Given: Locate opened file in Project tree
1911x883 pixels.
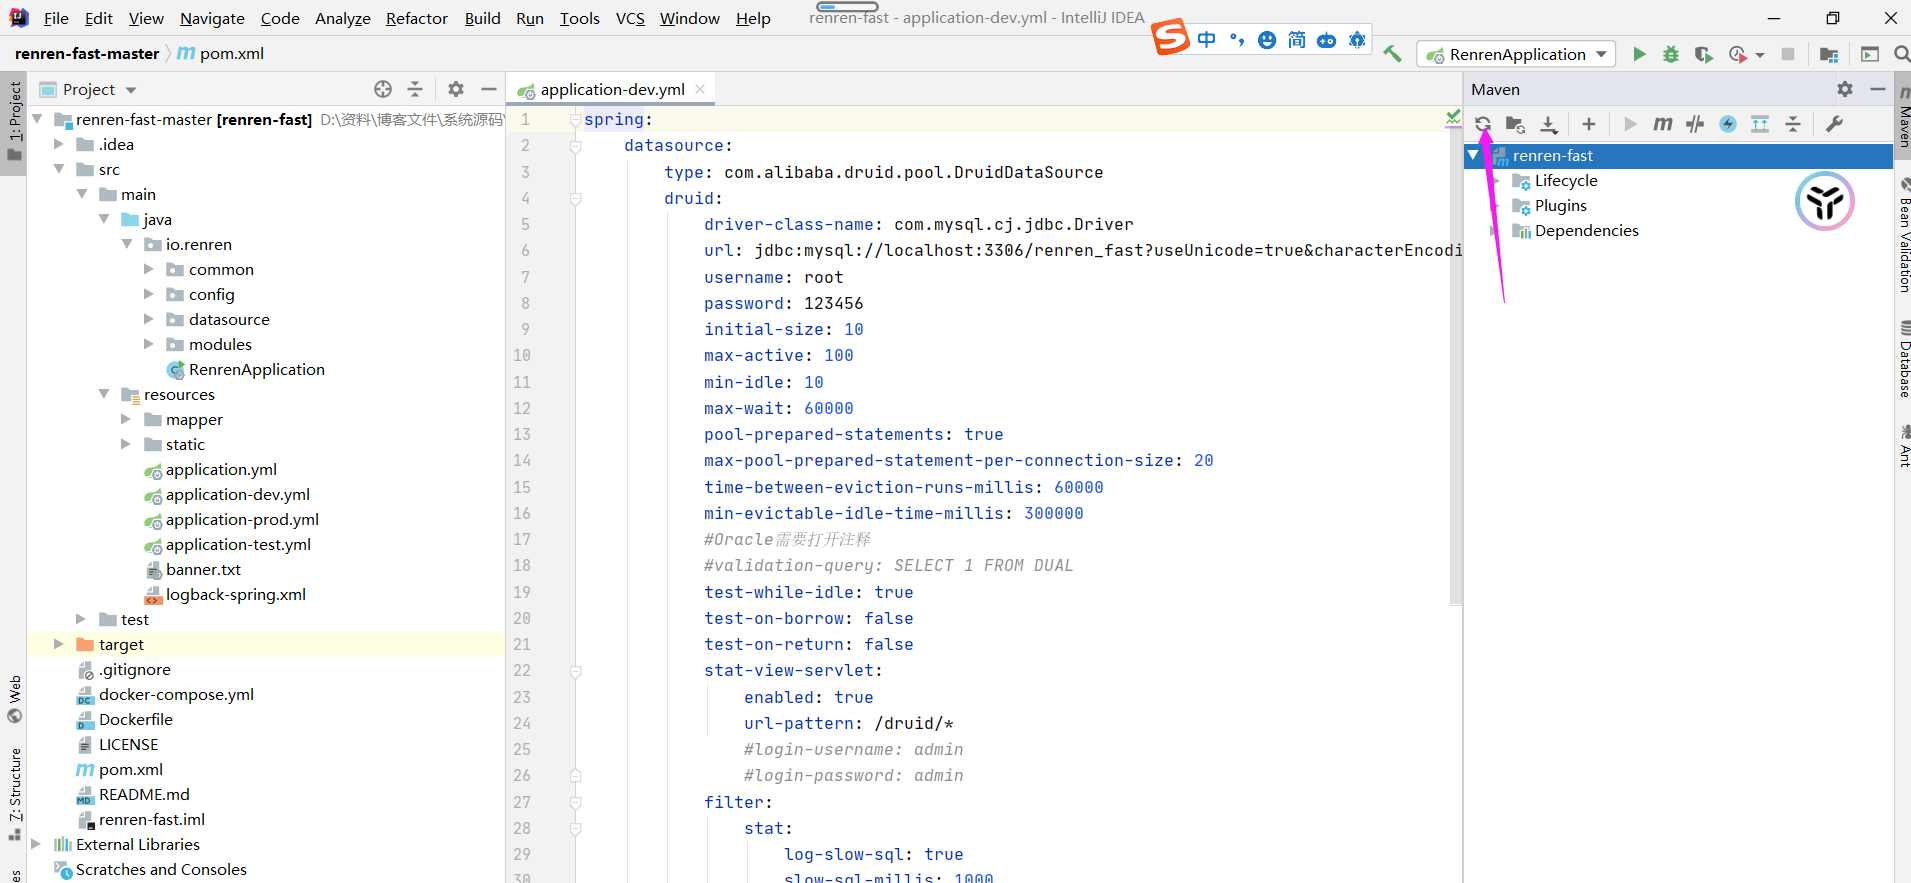Looking at the screenshot, I should (383, 89).
